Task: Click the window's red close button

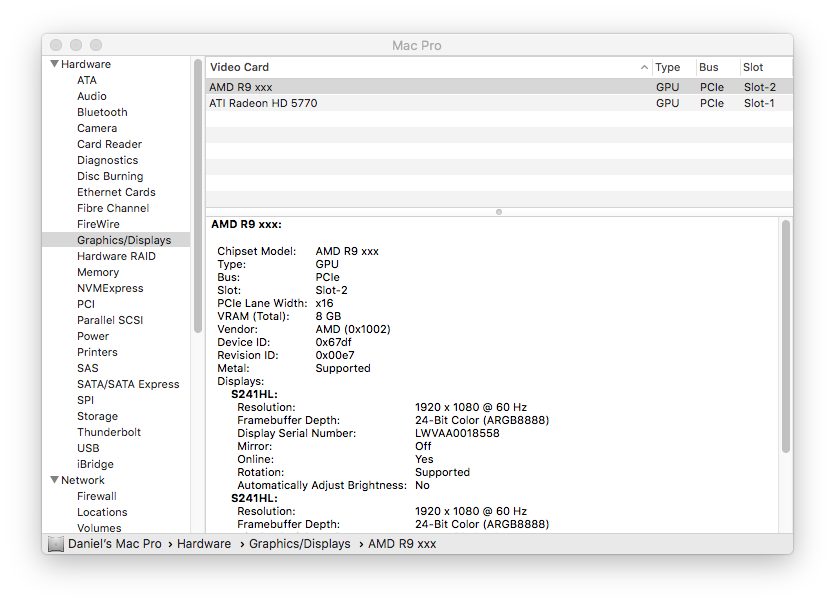Action: click(x=56, y=45)
